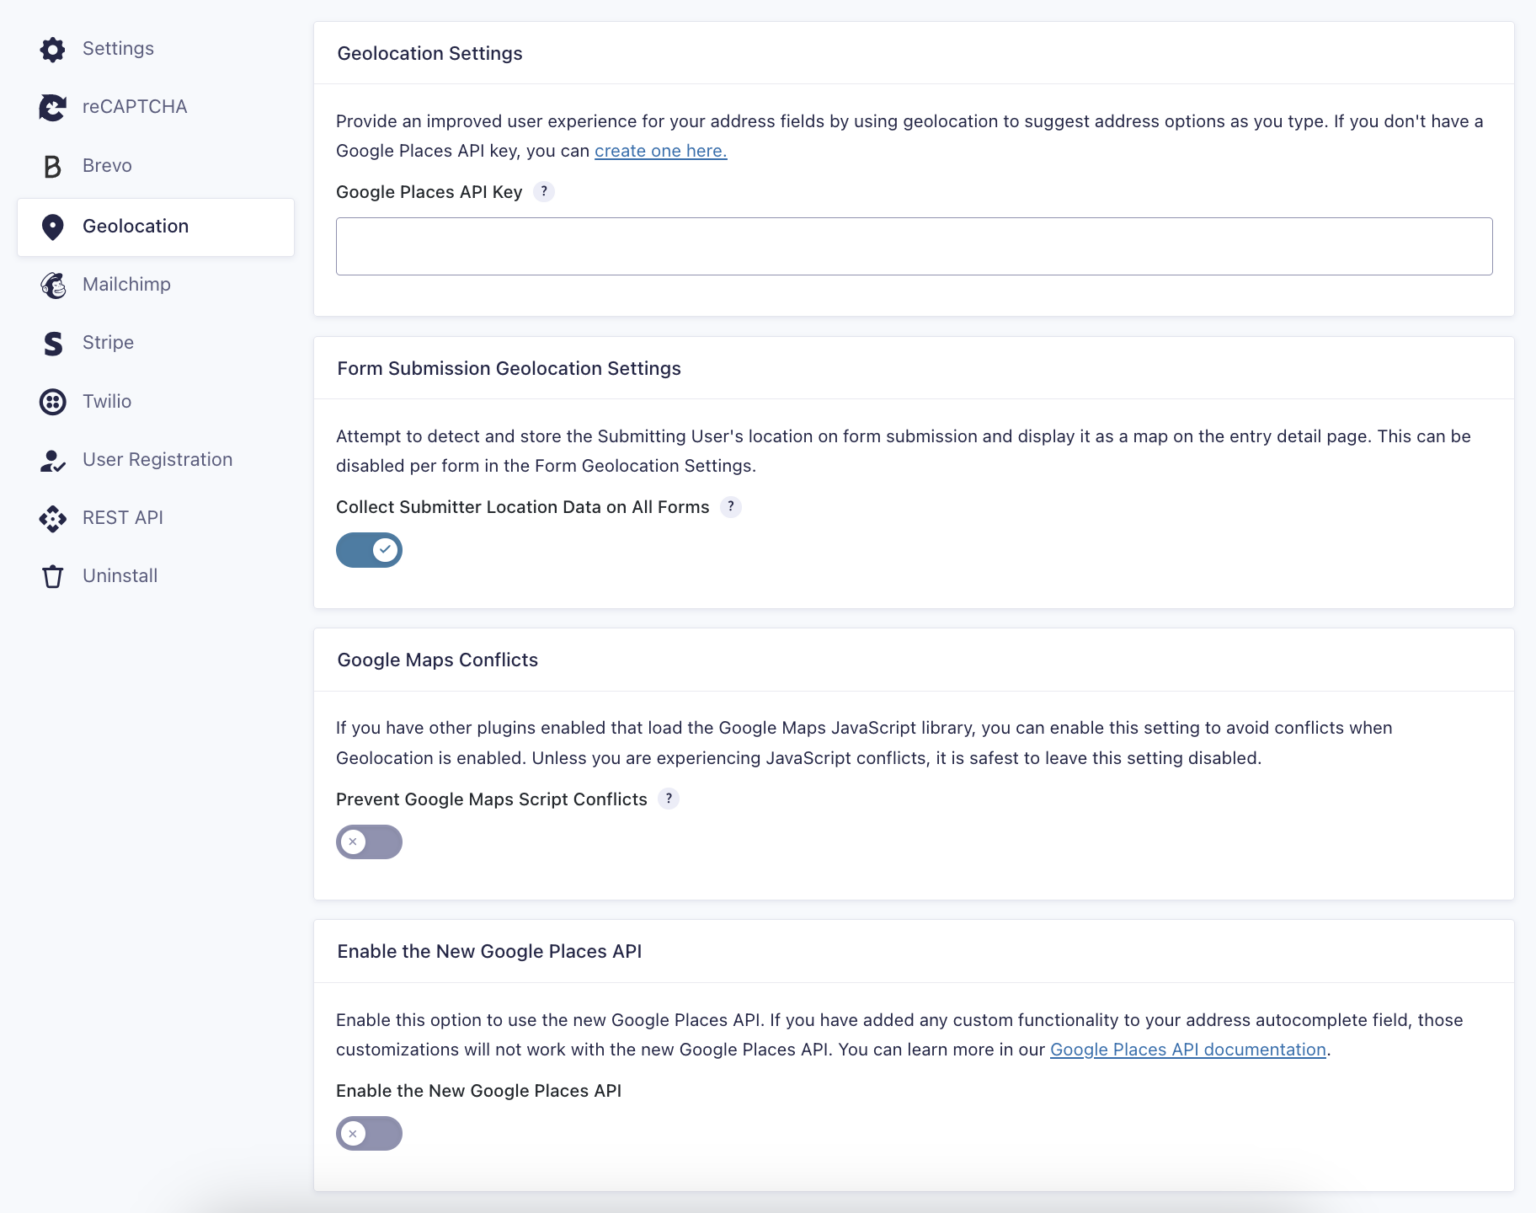The image size is (1536, 1213).
Task: Click 'Form Submission Geolocation Settings' heading
Action: (x=509, y=369)
